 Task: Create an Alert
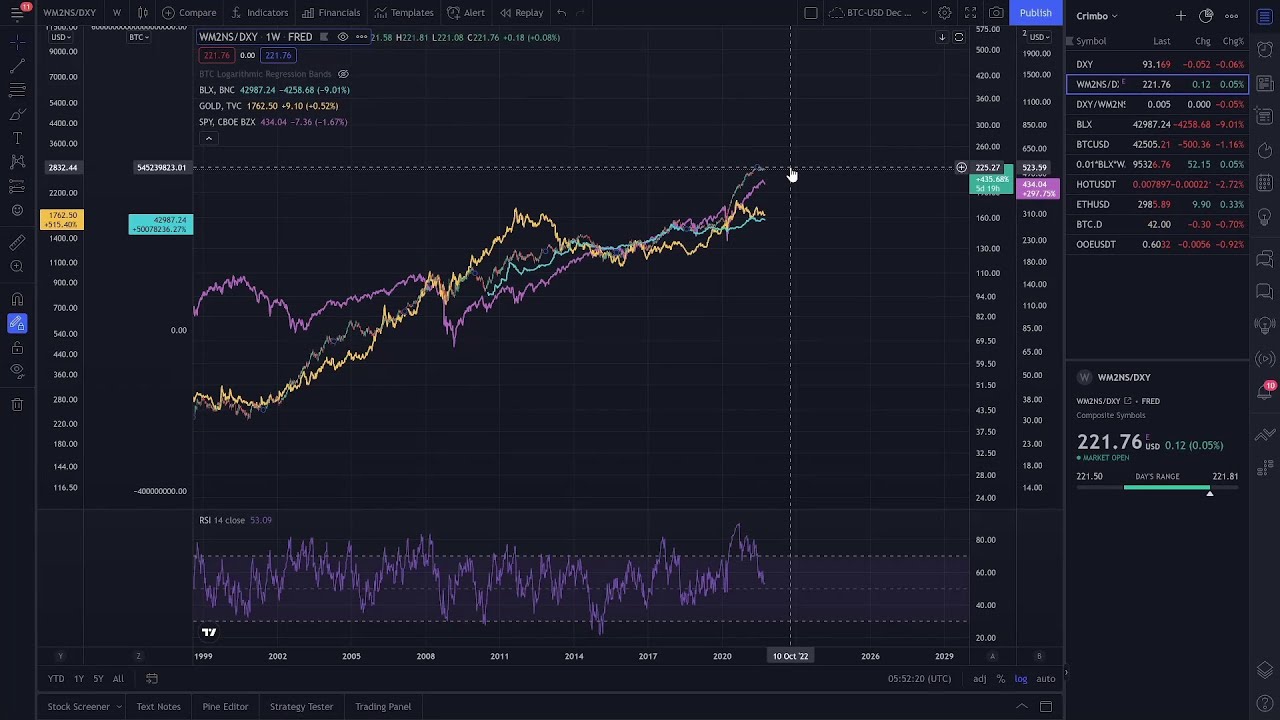click(466, 12)
